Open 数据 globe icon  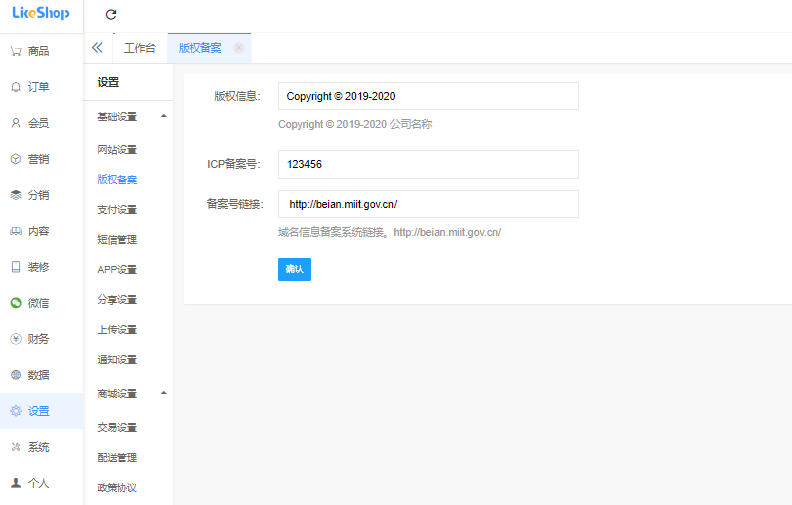[x=16, y=375]
